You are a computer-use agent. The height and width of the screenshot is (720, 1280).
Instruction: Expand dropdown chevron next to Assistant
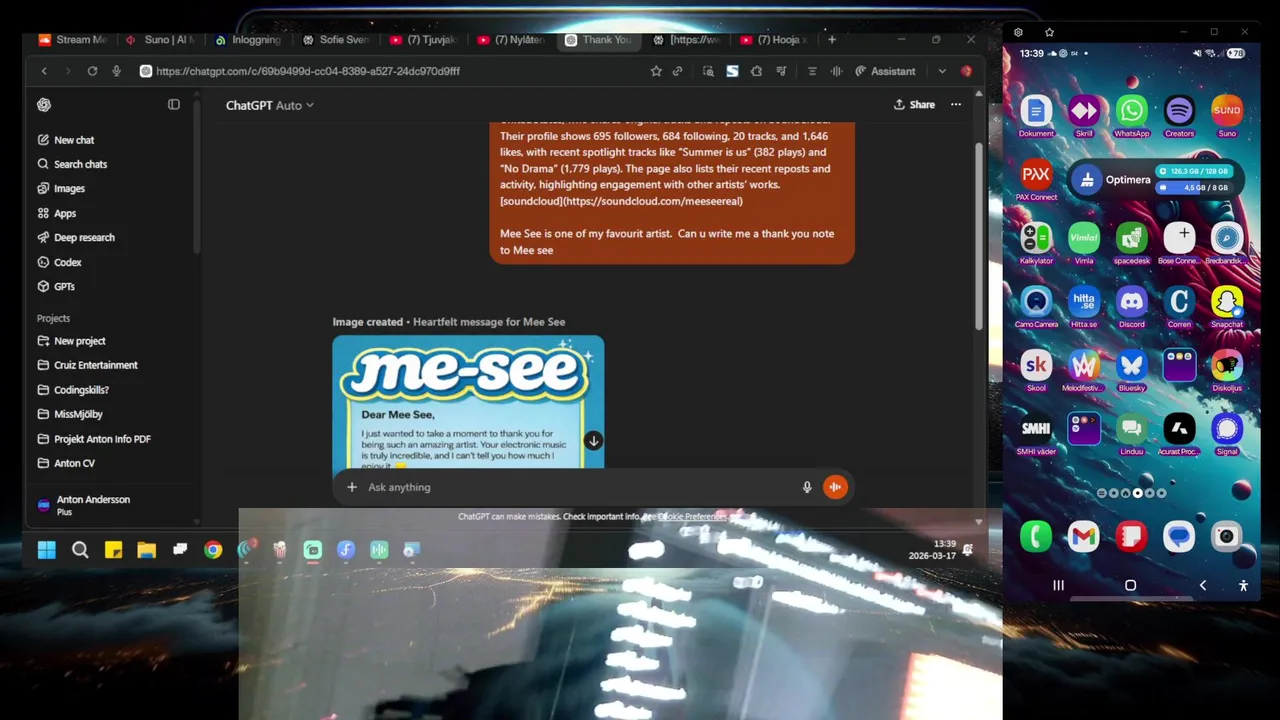point(942,71)
